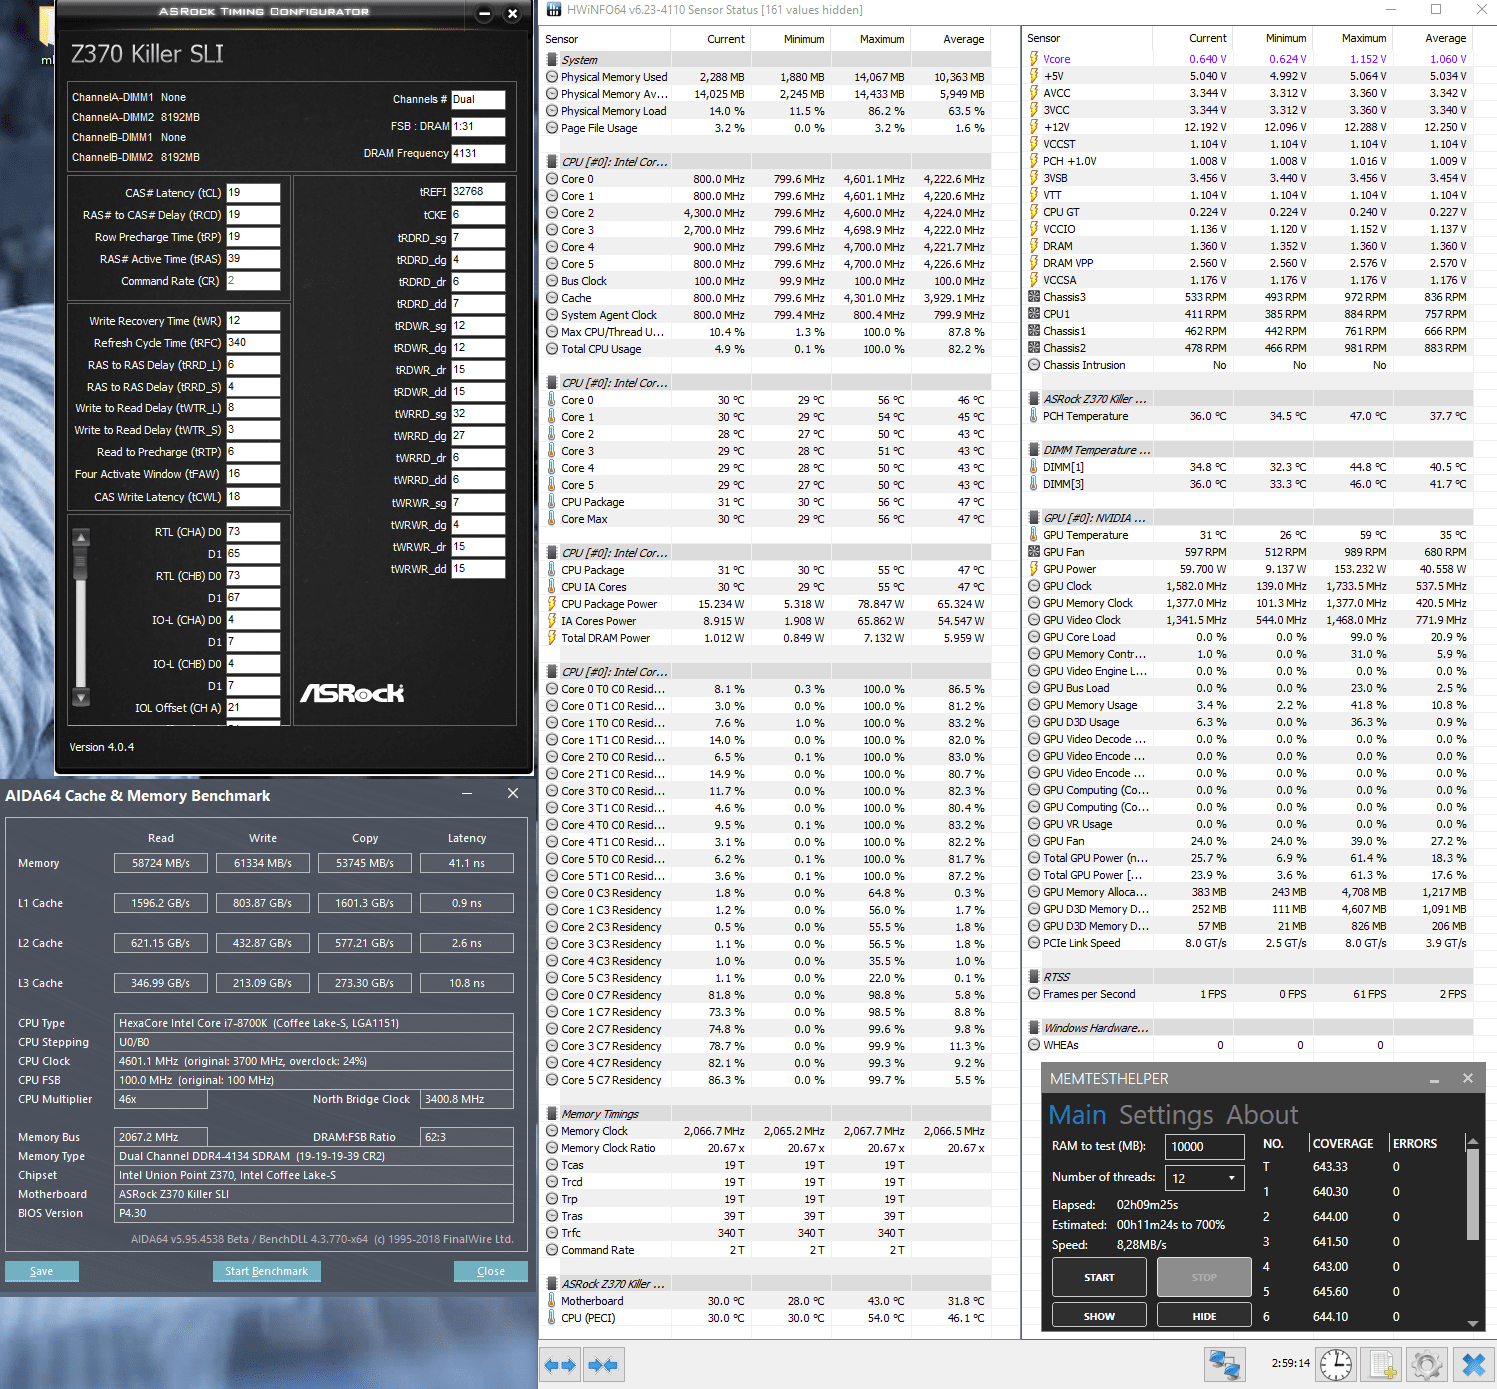
Task: Click the collapse columns arrows icon in HWiNFO
Action: pyautogui.click(x=603, y=1365)
